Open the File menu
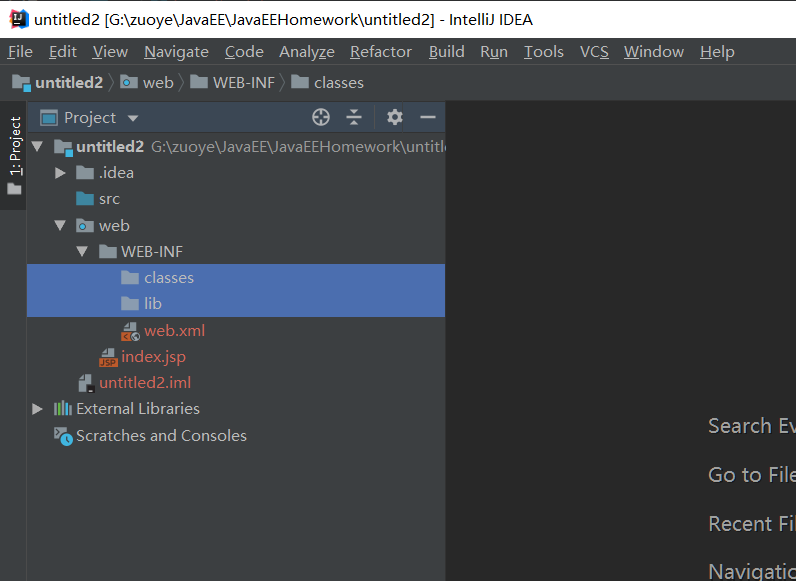Viewport: 796px width, 581px height. pos(20,52)
